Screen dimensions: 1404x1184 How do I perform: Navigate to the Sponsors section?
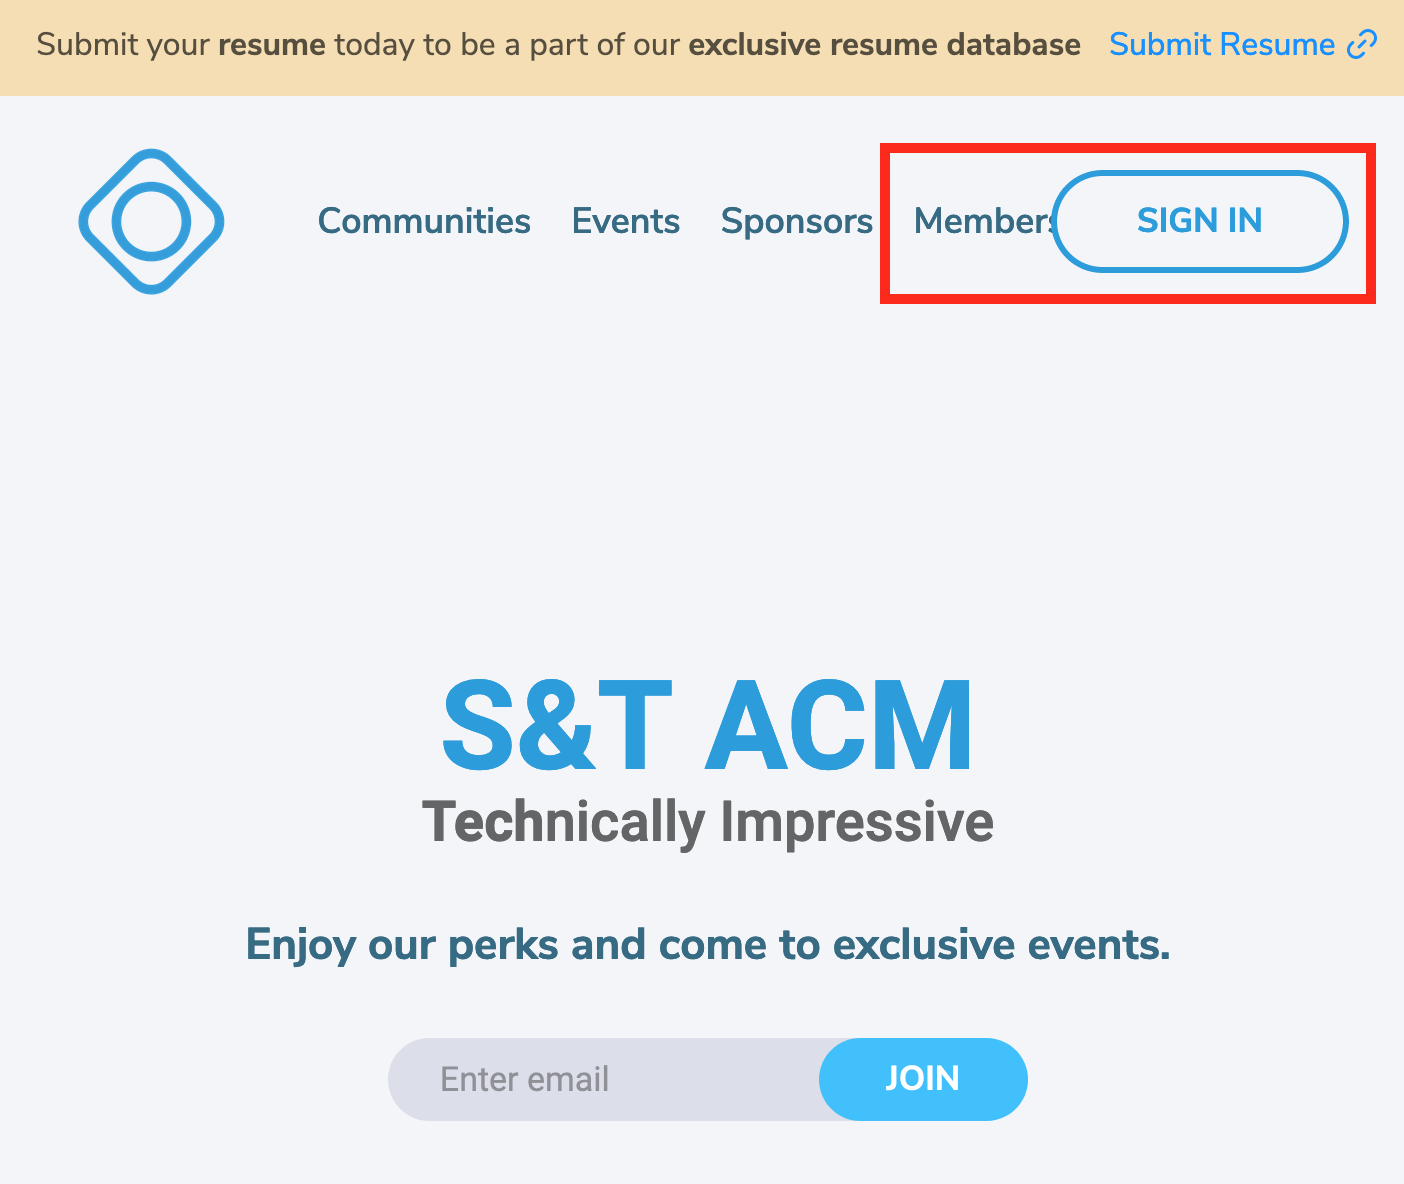coord(796,221)
